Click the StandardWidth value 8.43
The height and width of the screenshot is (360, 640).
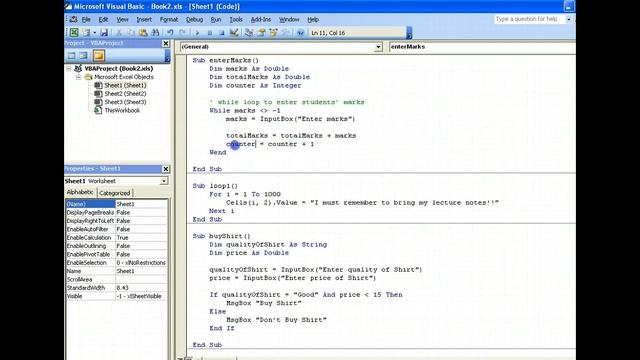click(122, 288)
